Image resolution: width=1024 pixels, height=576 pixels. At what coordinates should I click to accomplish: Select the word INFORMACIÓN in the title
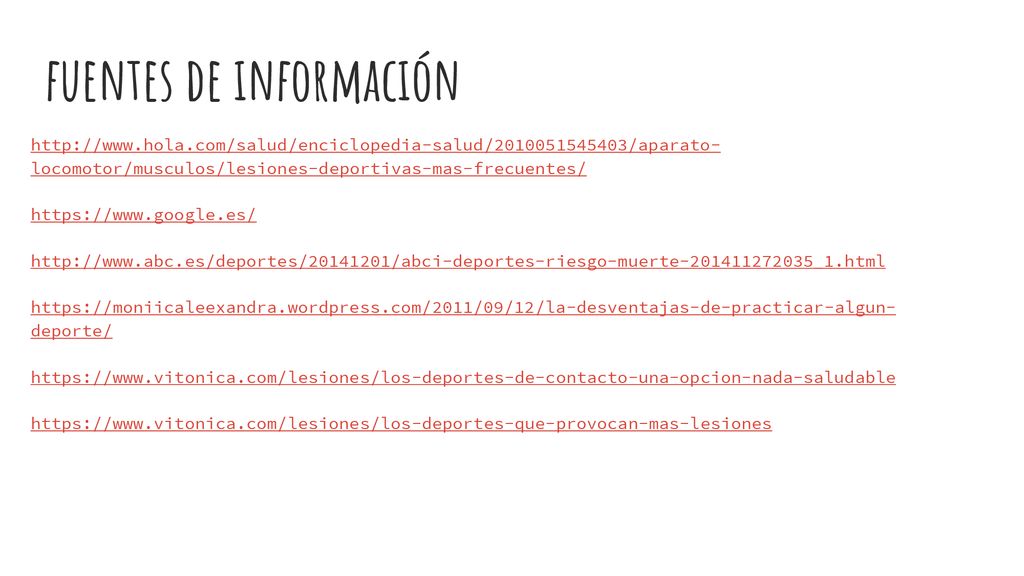346,80
